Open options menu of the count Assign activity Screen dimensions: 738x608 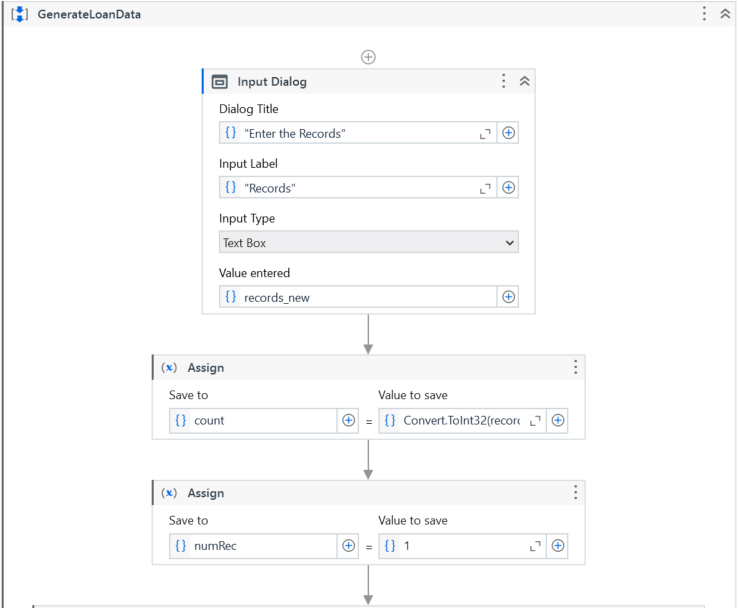tap(575, 368)
